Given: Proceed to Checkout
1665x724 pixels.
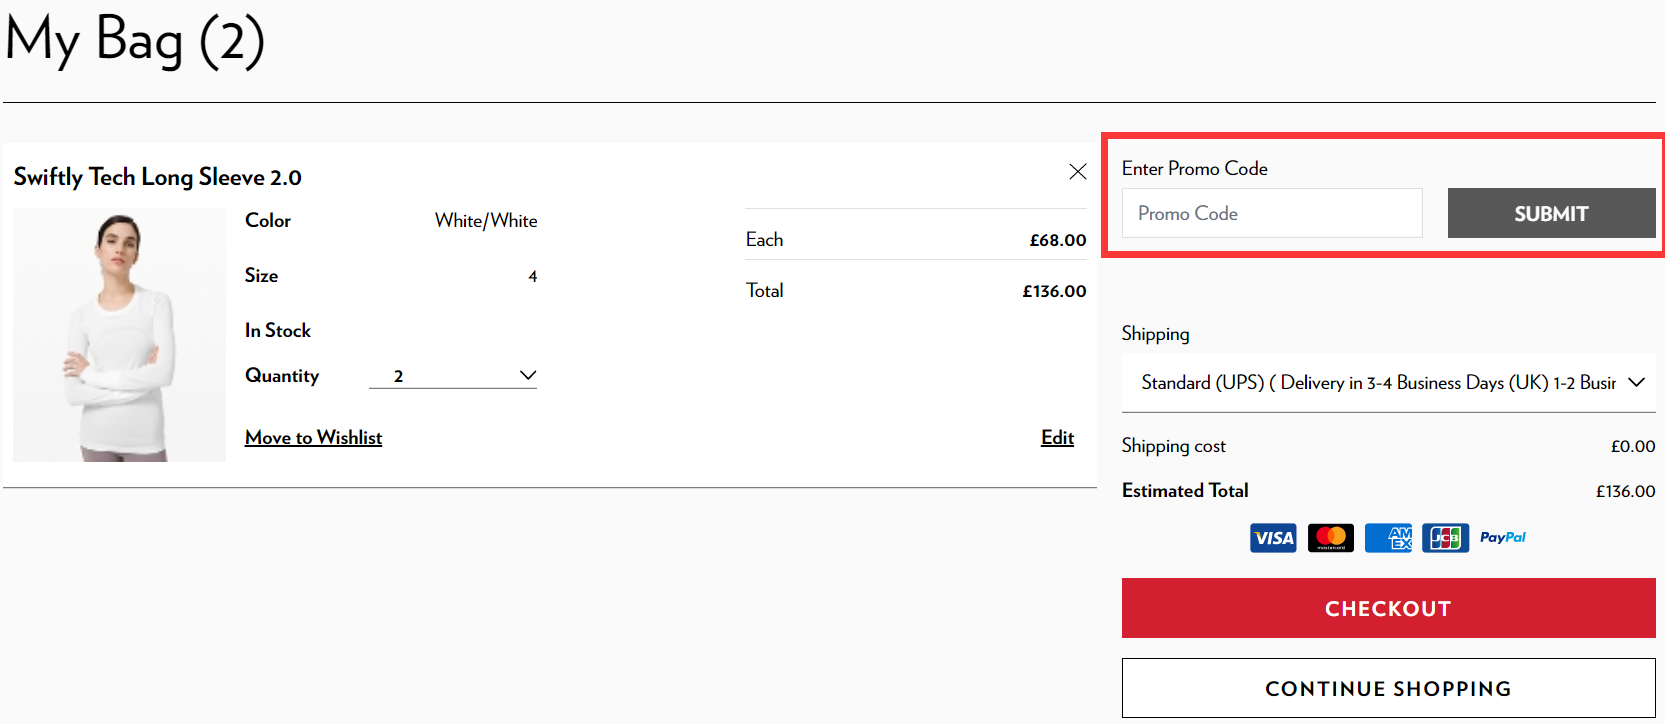Looking at the screenshot, I should (x=1388, y=608).
